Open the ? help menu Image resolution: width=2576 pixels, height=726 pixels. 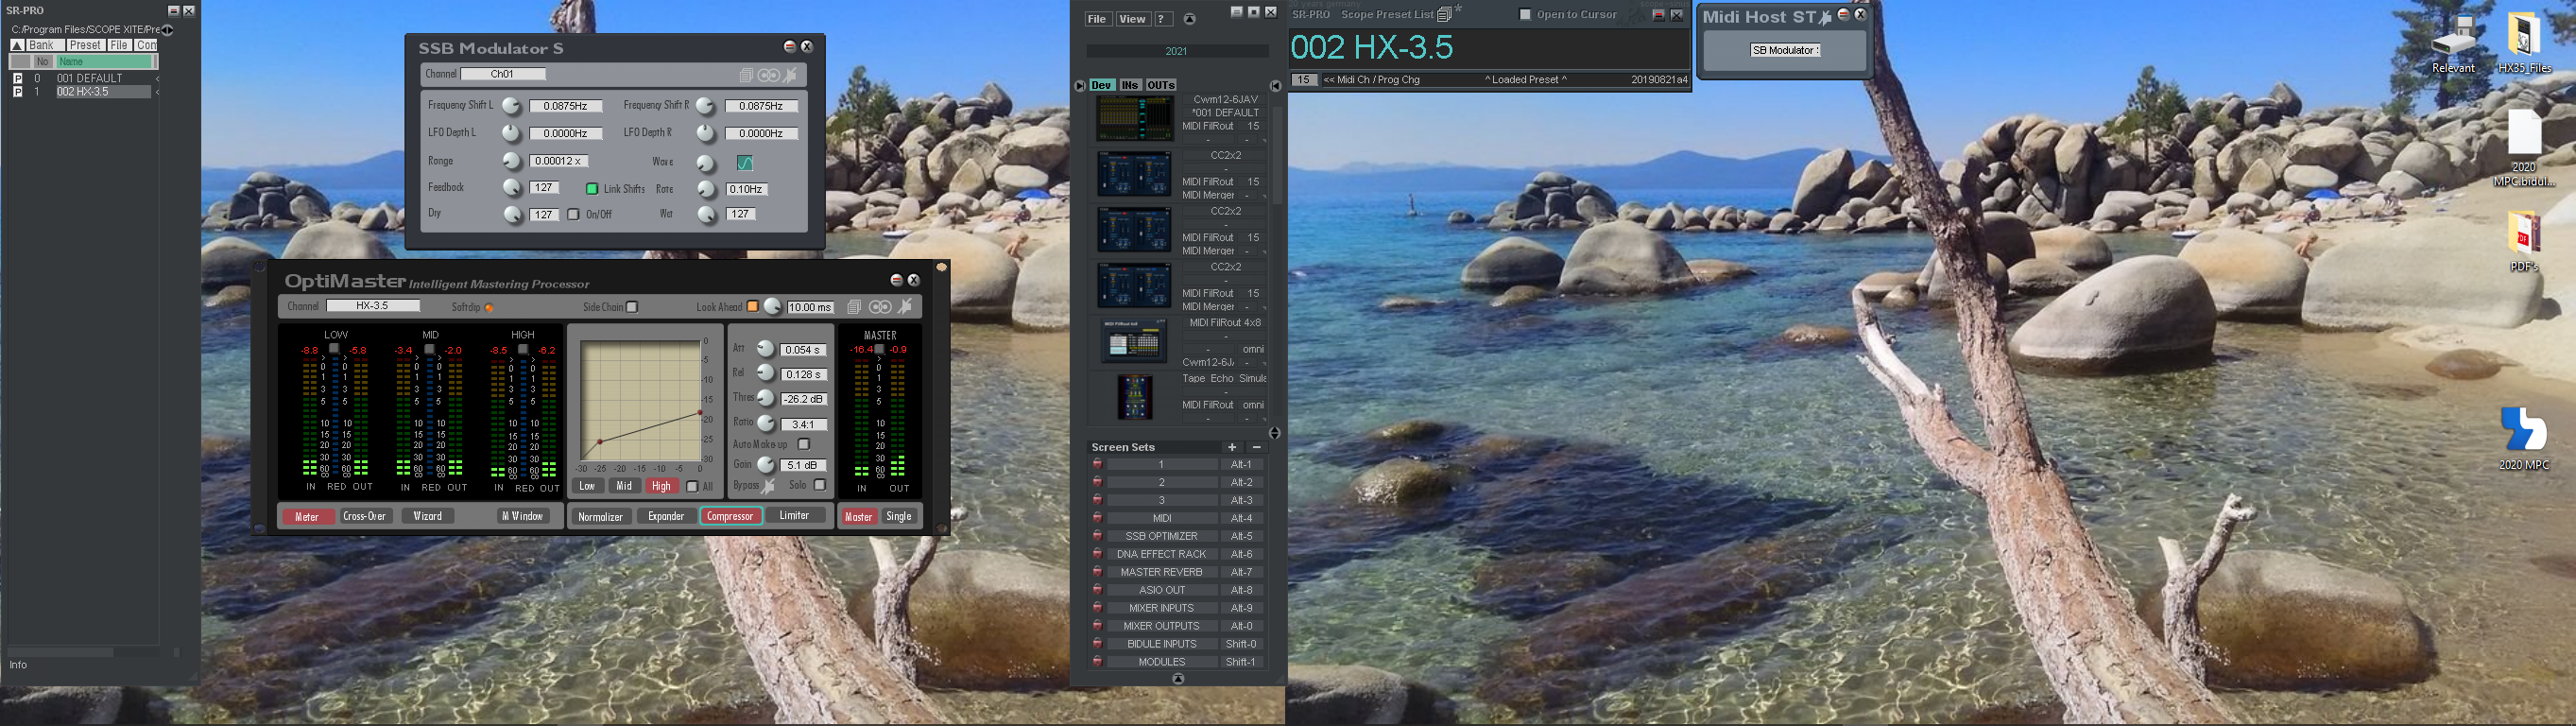pyautogui.click(x=1162, y=19)
